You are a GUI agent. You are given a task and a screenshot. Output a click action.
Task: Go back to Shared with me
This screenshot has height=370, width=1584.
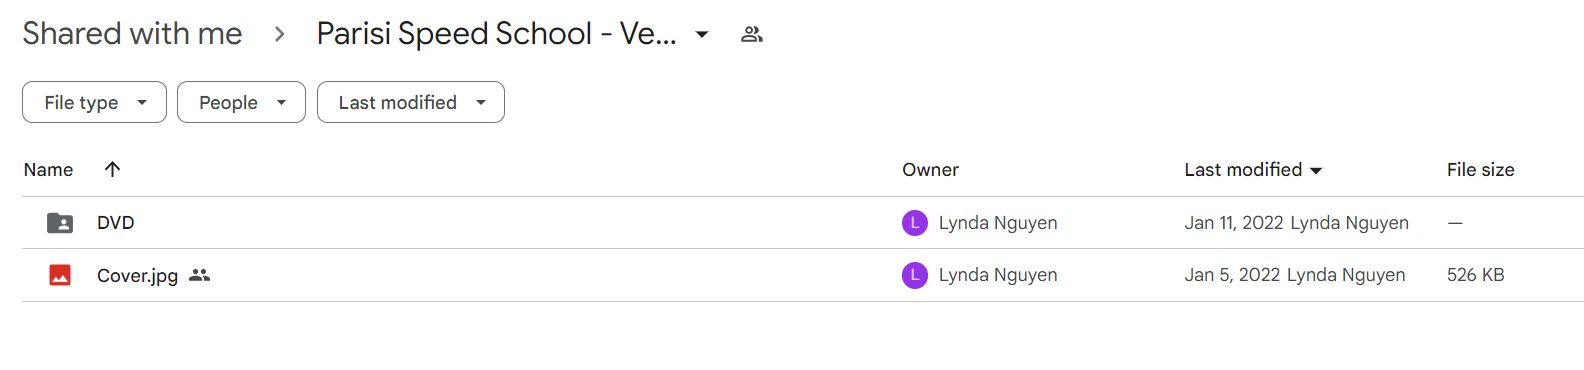(x=132, y=34)
